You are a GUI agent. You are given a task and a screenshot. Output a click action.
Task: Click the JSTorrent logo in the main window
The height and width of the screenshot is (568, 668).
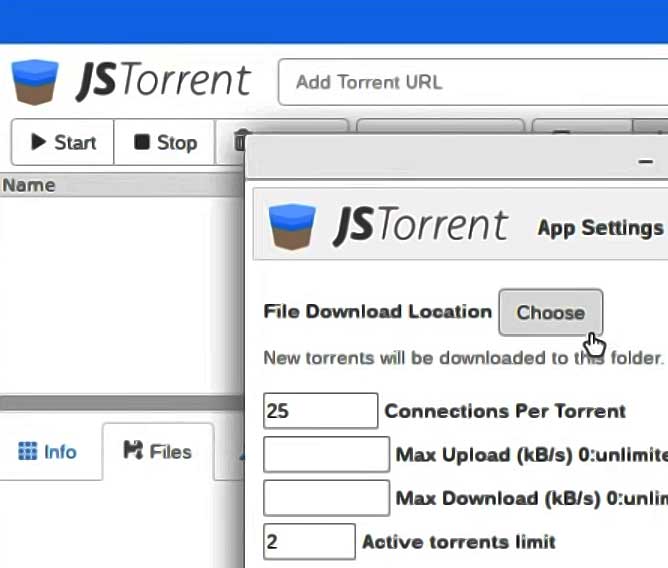click(130, 82)
